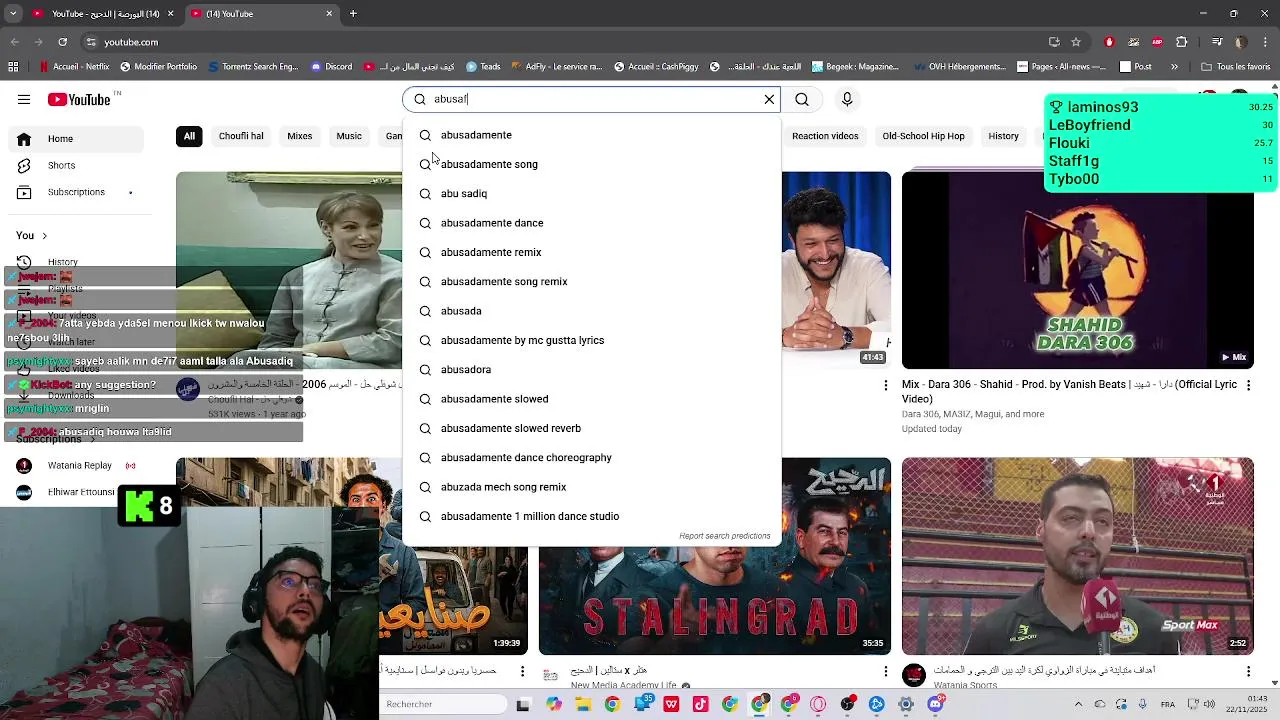Choose 'abusadamente 1 million dance studio'
The image size is (1280, 720).
coord(592,516)
